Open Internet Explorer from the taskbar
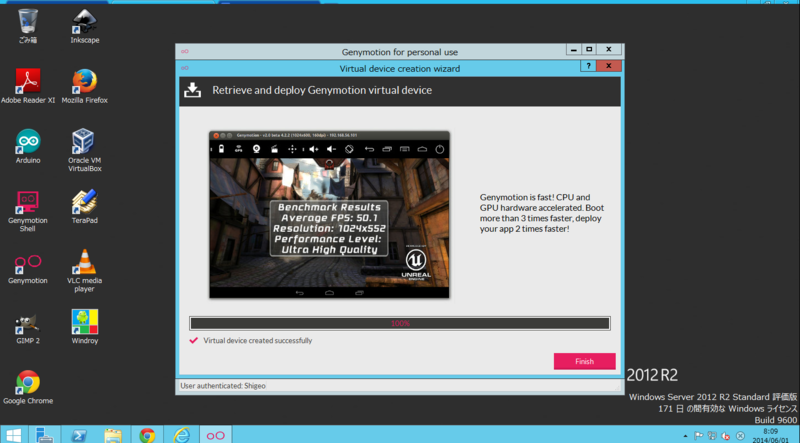Screen dimensions: 800x443 point(181,435)
